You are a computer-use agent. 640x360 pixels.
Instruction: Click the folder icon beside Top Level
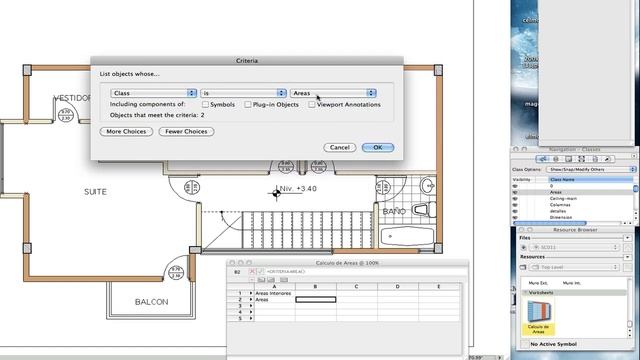[x=523, y=267]
